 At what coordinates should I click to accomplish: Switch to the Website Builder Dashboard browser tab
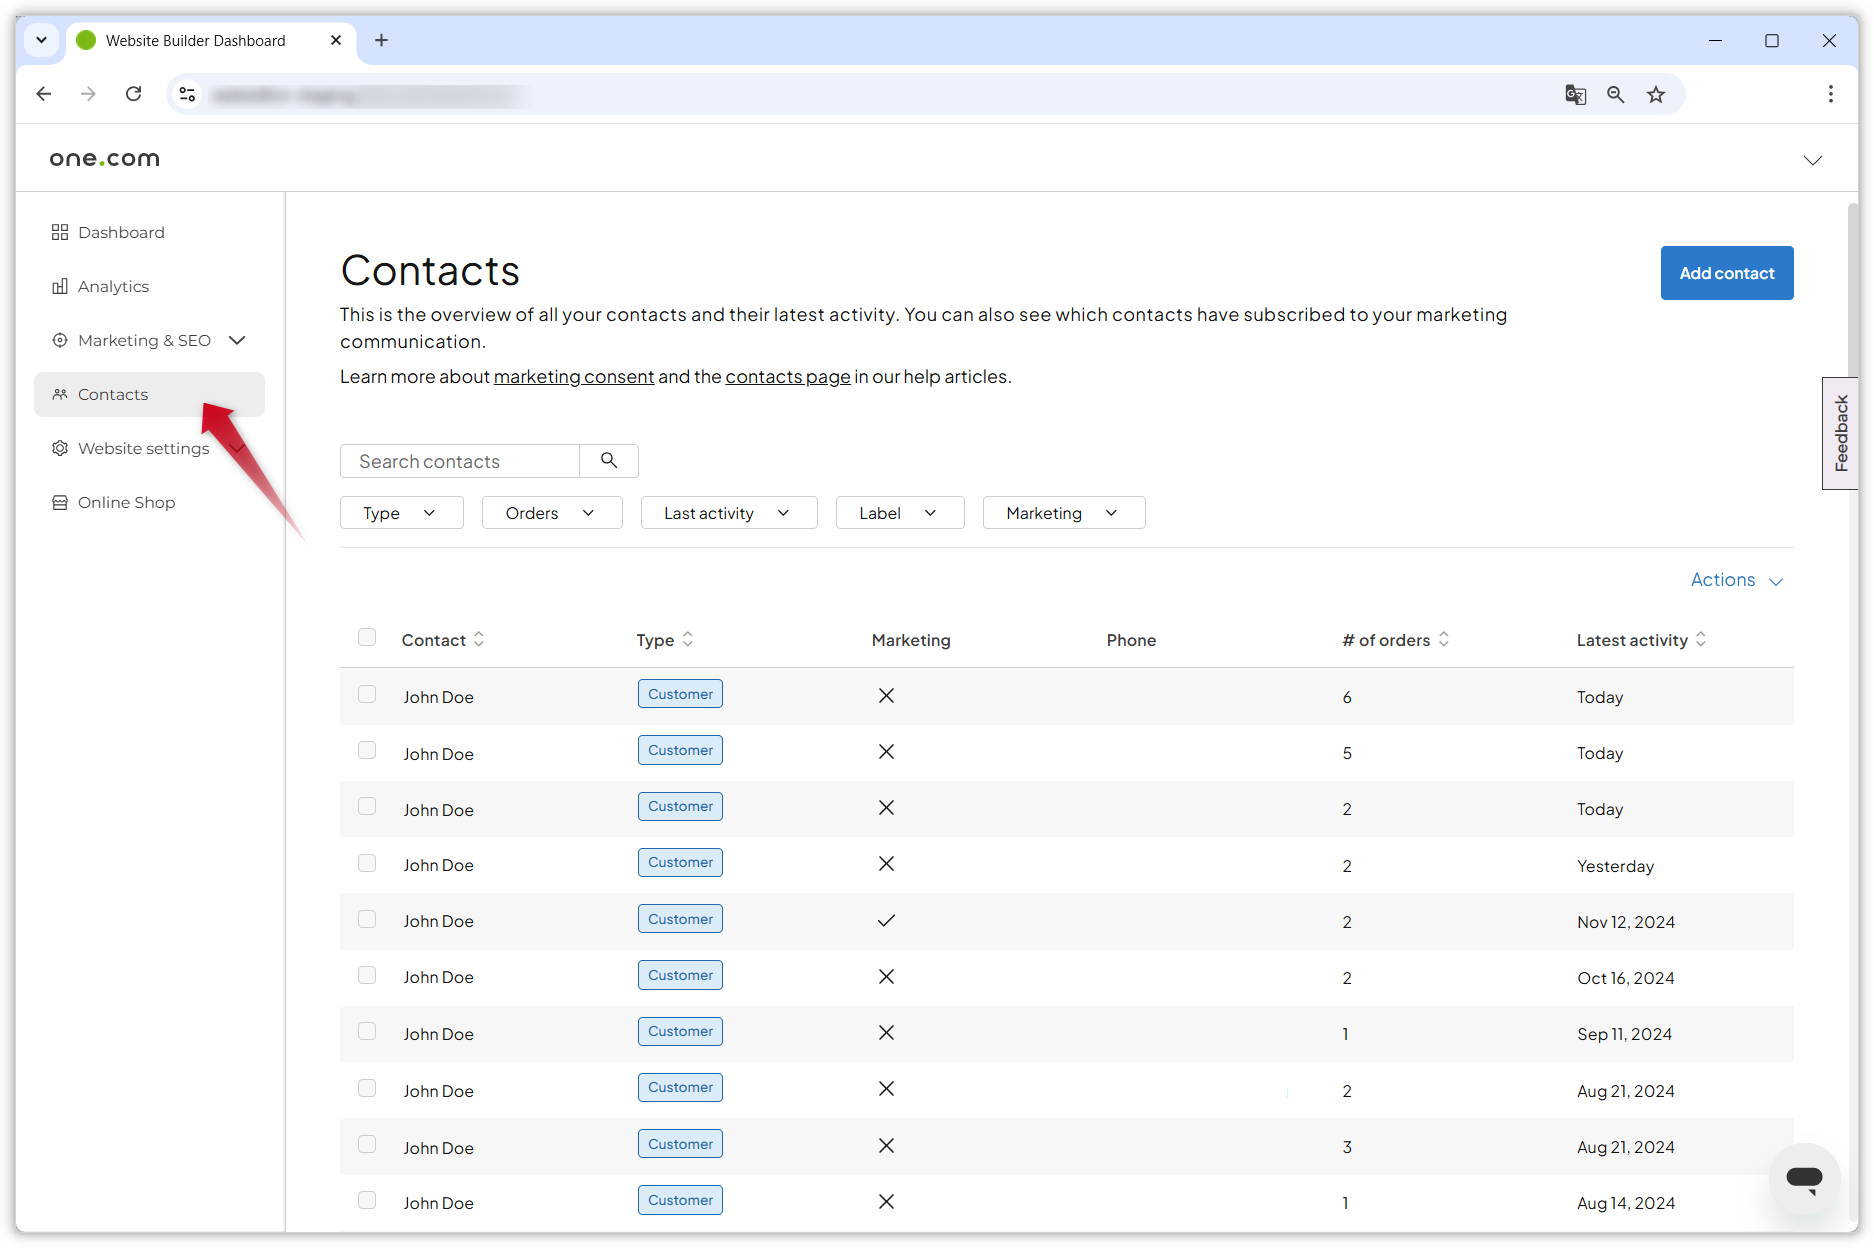pos(195,40)
